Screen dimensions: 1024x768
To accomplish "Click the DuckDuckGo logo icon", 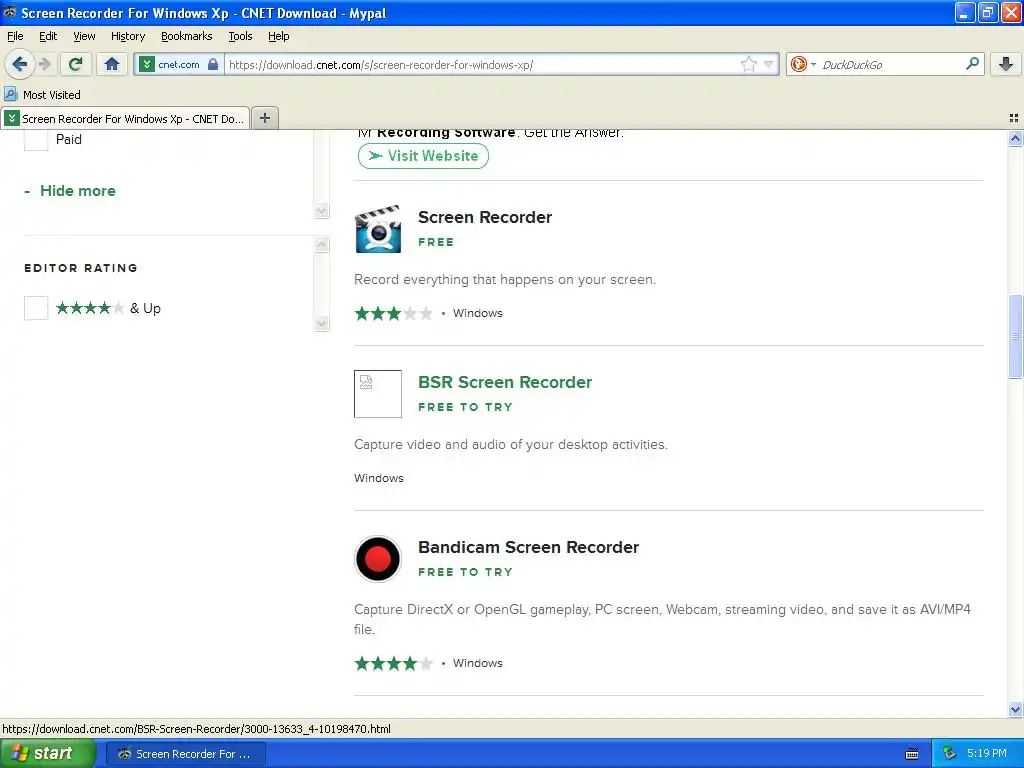I will click(798, 64).
